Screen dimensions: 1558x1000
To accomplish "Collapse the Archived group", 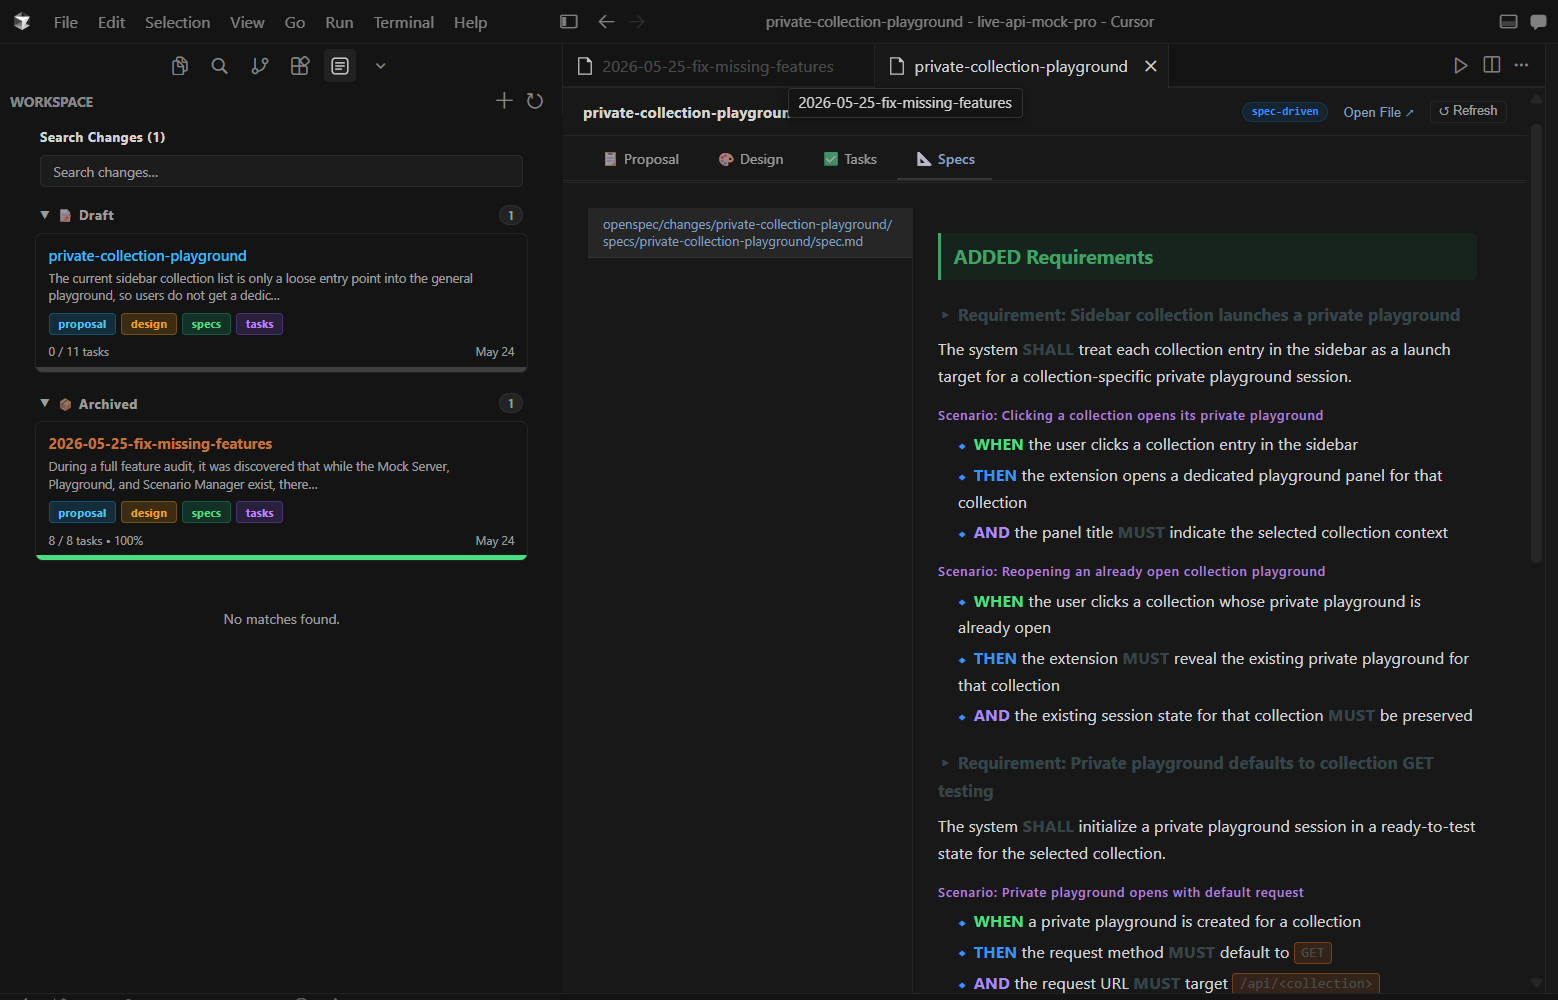I will (x=45, y=403).
